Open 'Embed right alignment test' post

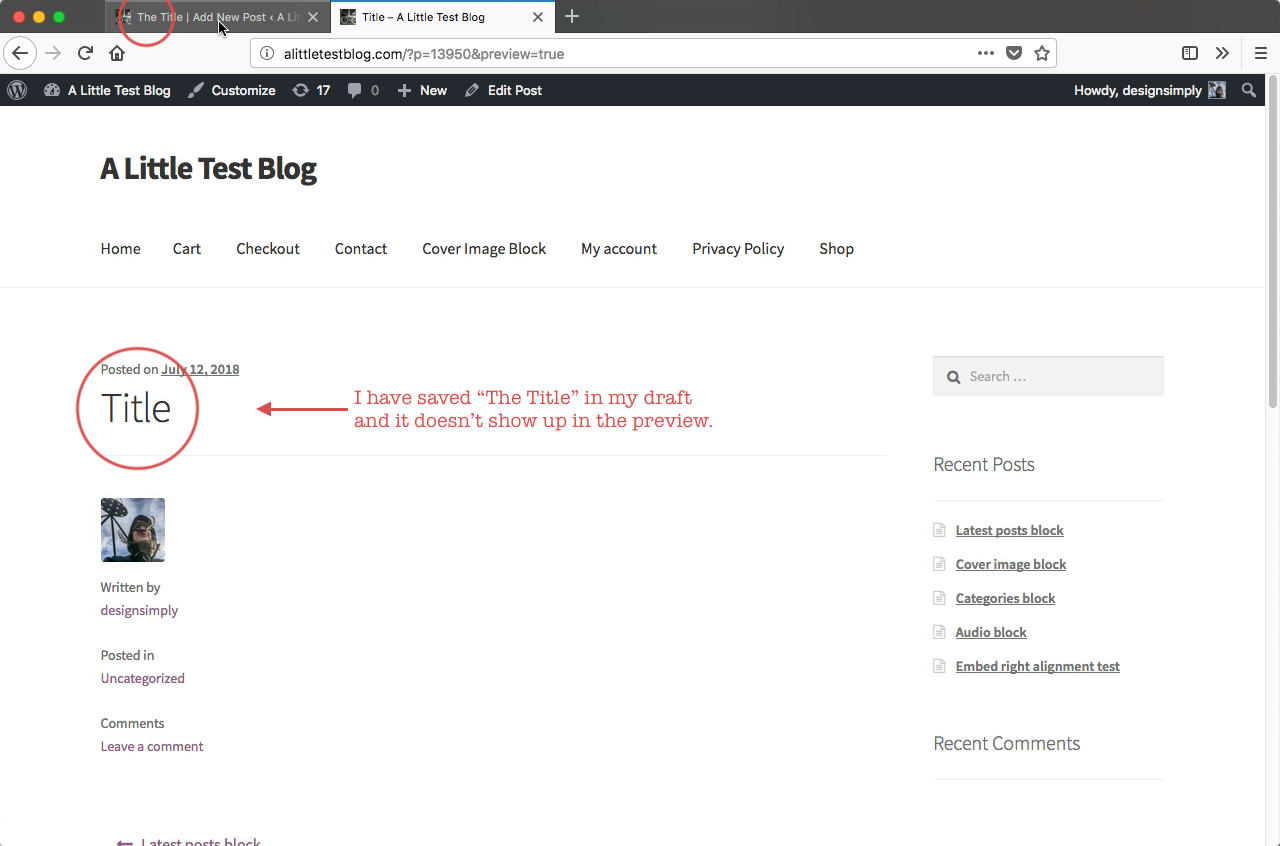pos(1037,666)
